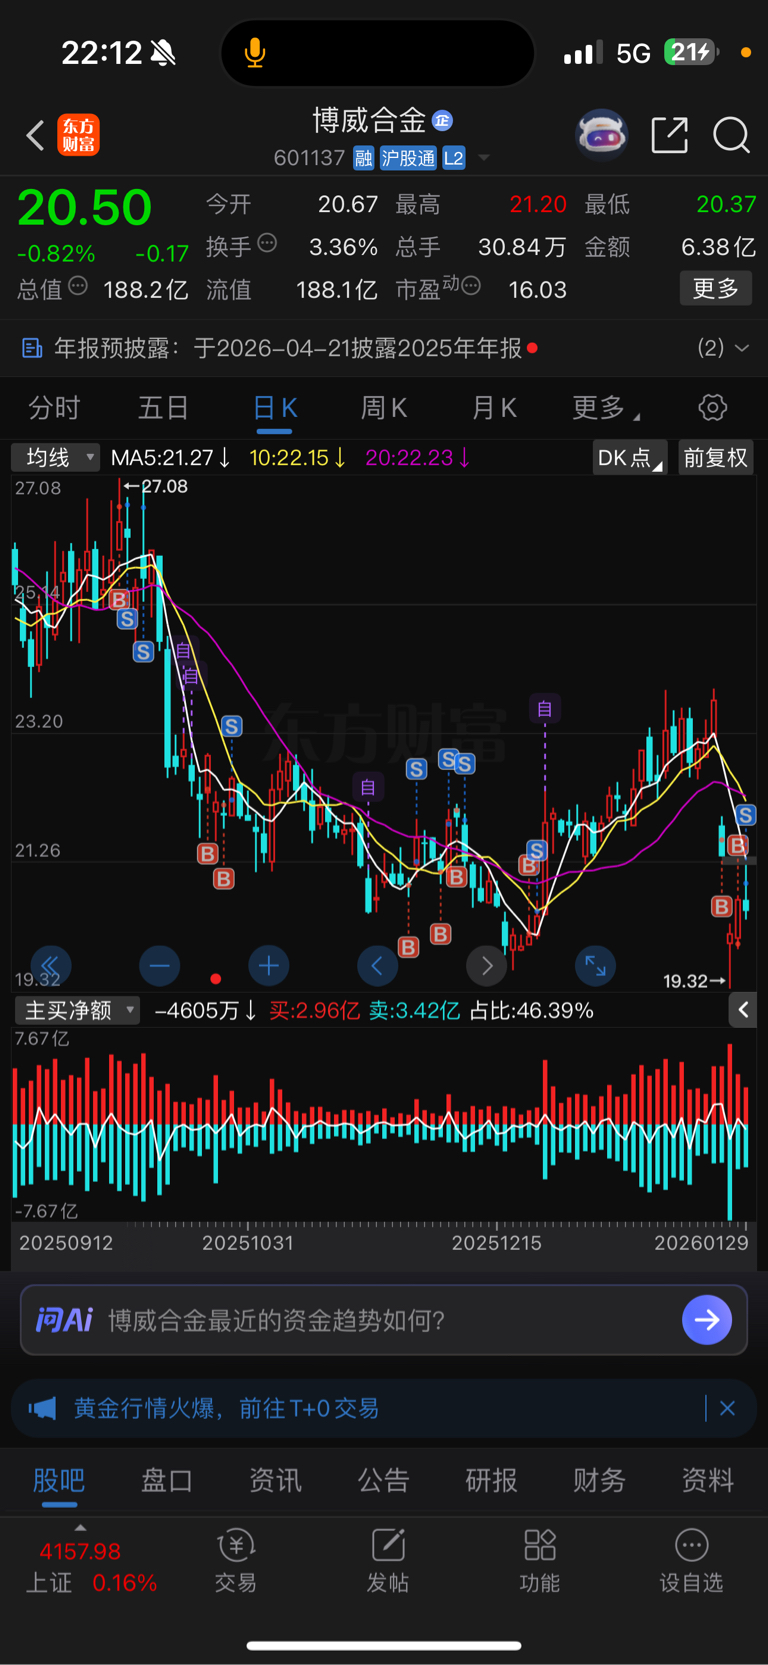Tap the 占比:46.39% value
Image resolution: width=768 pixels, height=1665 pixels.
(x=532, y=1010)
